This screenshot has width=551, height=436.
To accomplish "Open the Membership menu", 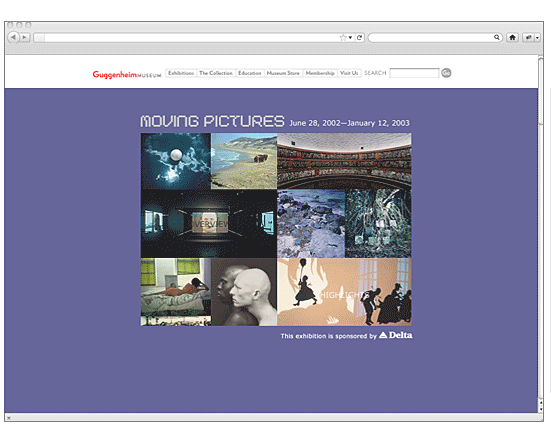I will [x=320, y=73].
